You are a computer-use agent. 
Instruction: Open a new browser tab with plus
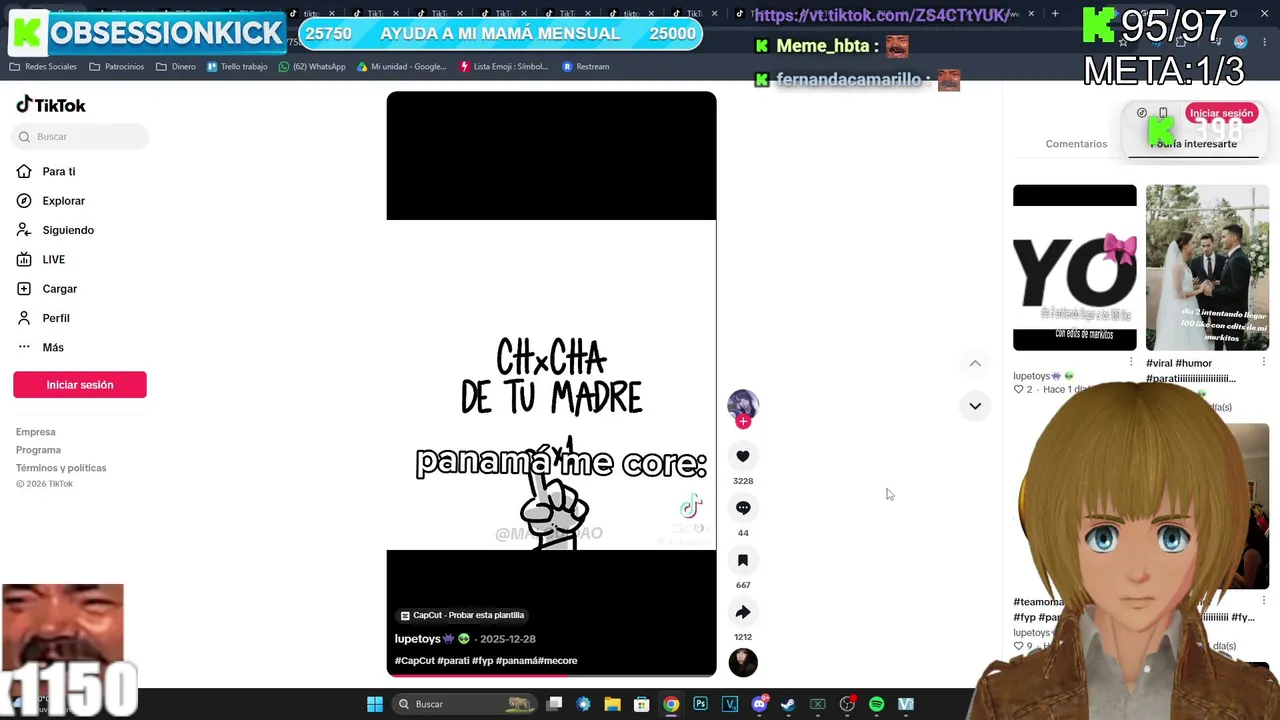click(x=1055, y=14)
